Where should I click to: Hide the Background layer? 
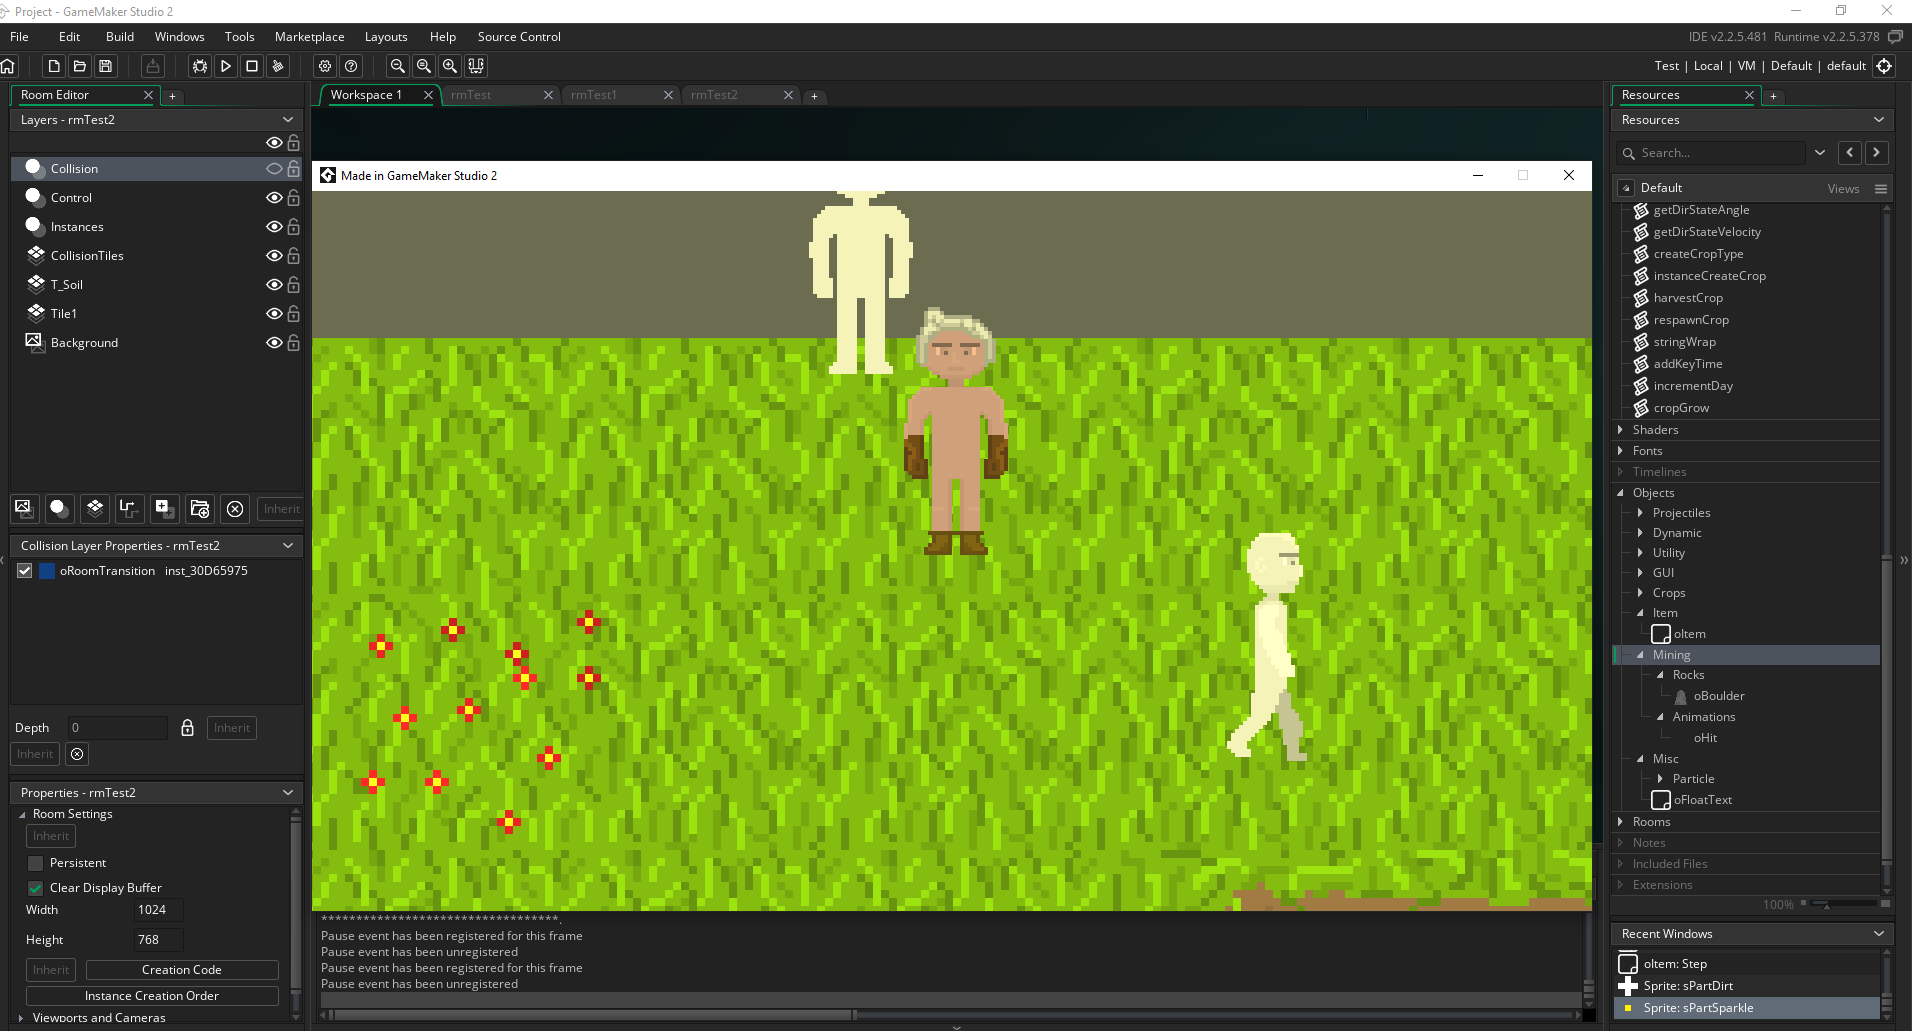point(274,343)
